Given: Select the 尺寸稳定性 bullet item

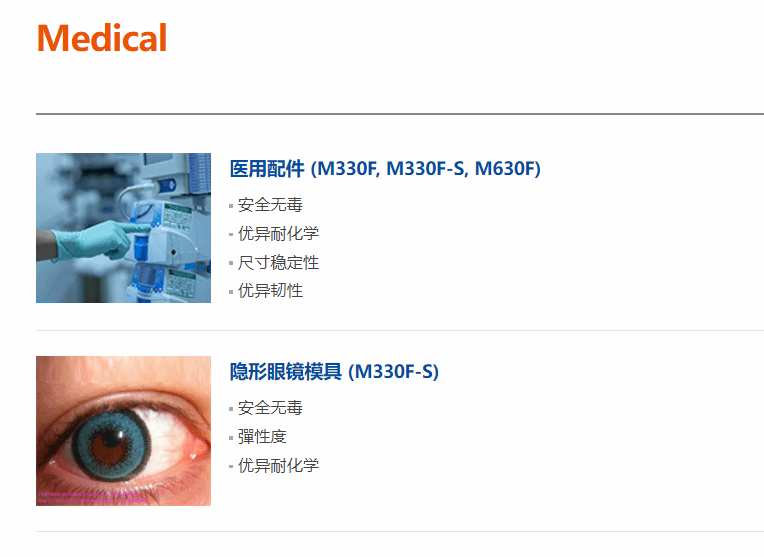Looking at the screenshot, I should click(278, 262).
